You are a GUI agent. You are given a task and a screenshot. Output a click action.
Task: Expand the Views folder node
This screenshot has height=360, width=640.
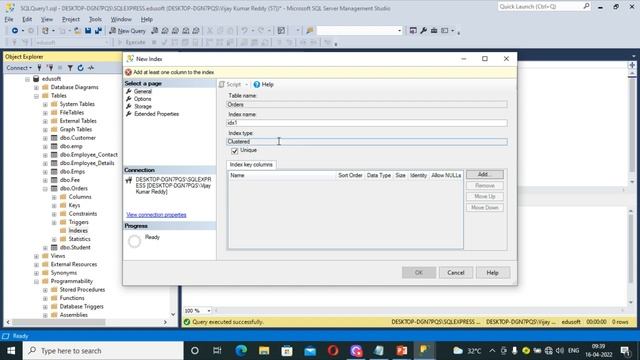(36, 256)
